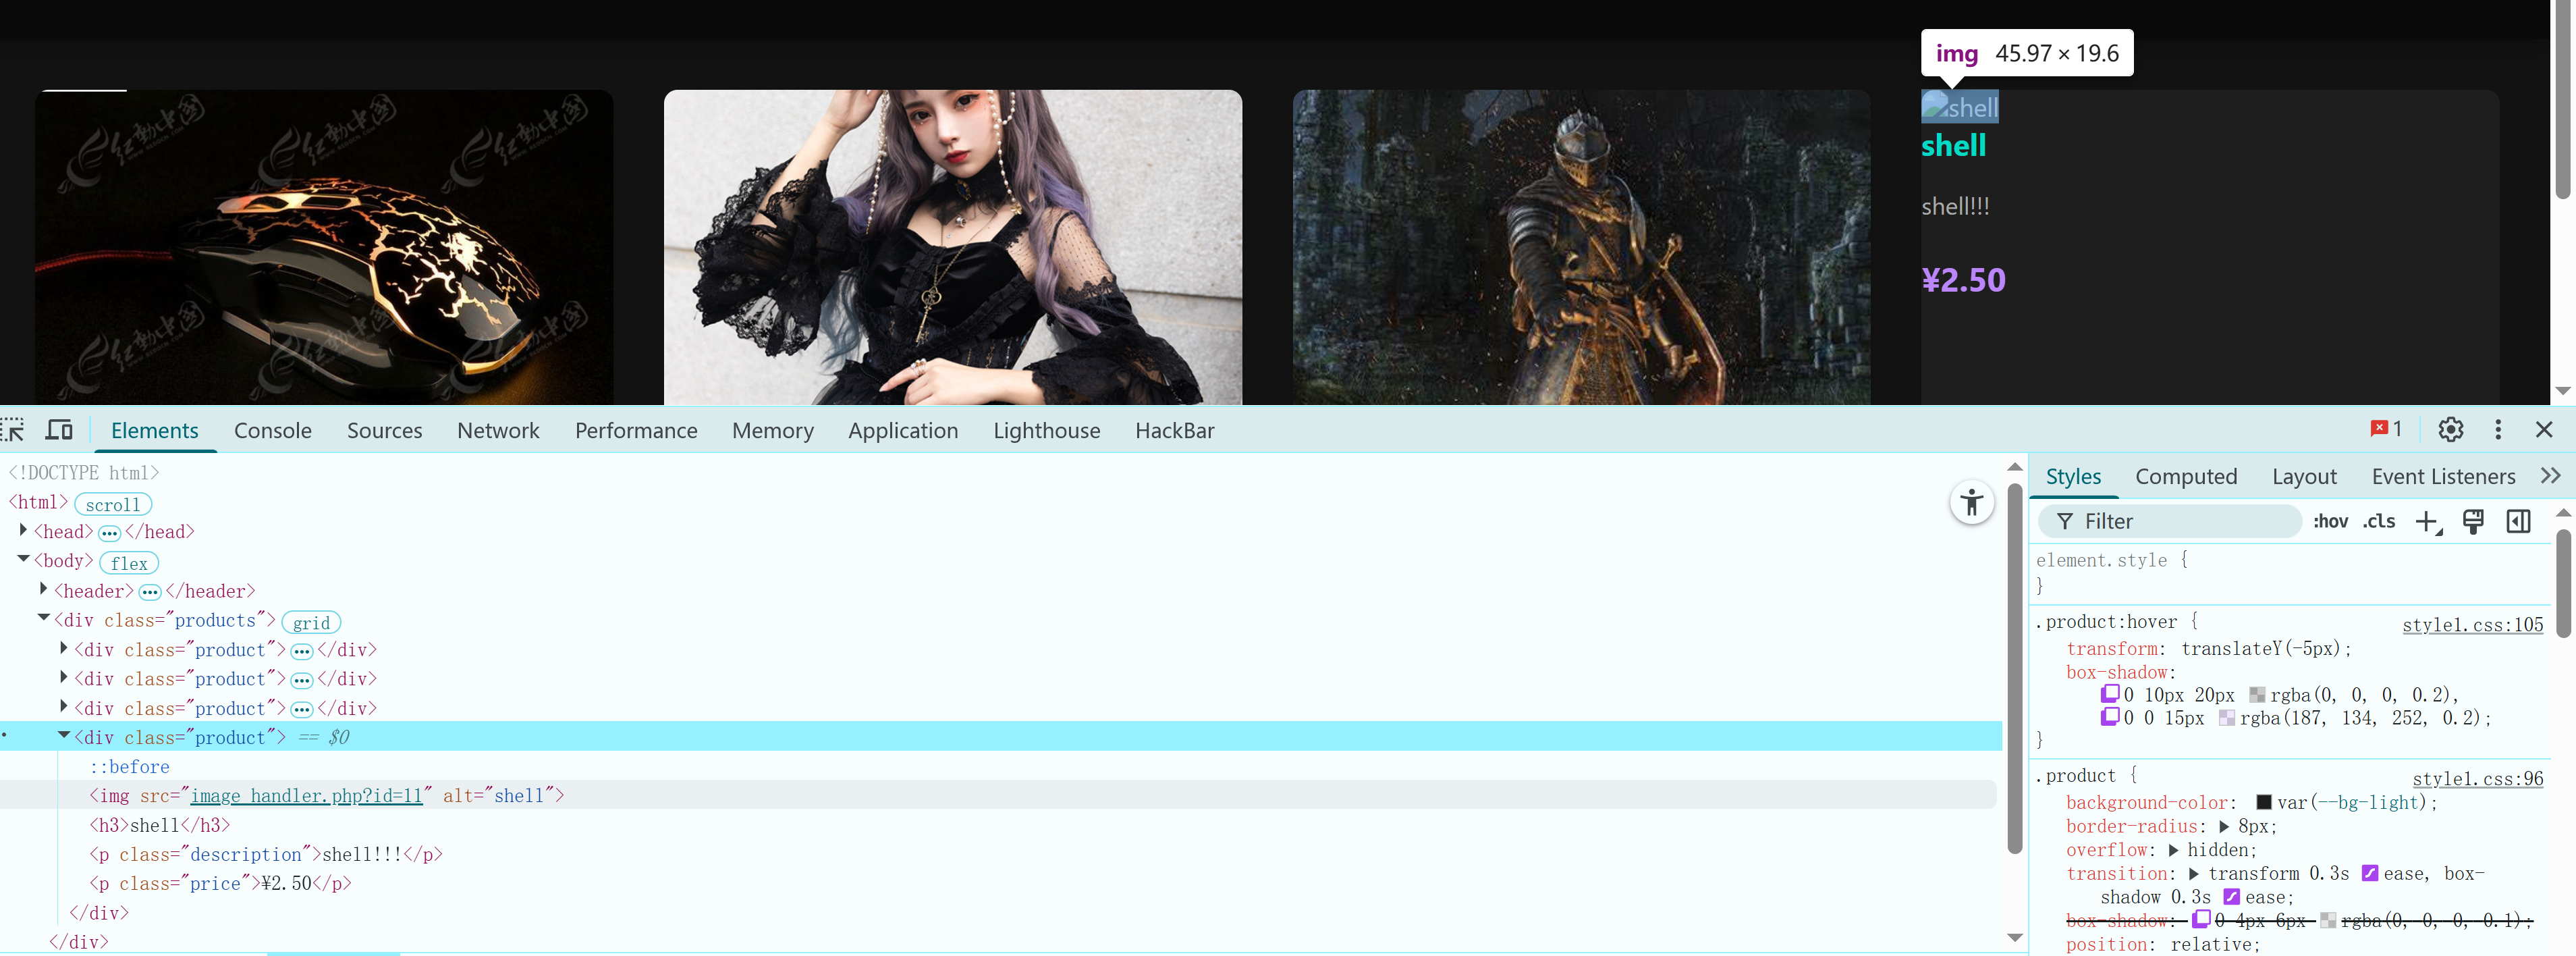Toggle the .cls class editor

(x=2379, y=522)
